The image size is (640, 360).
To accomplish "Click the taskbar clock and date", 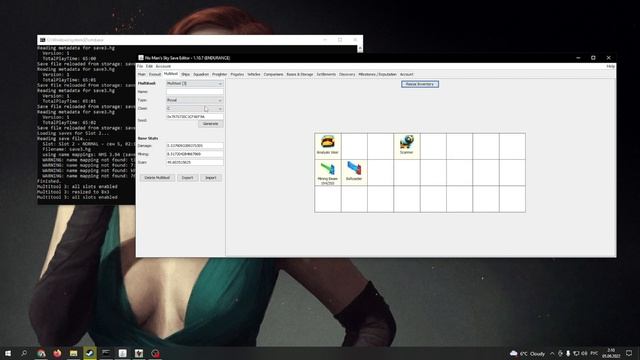I will (x=611, y=353).
